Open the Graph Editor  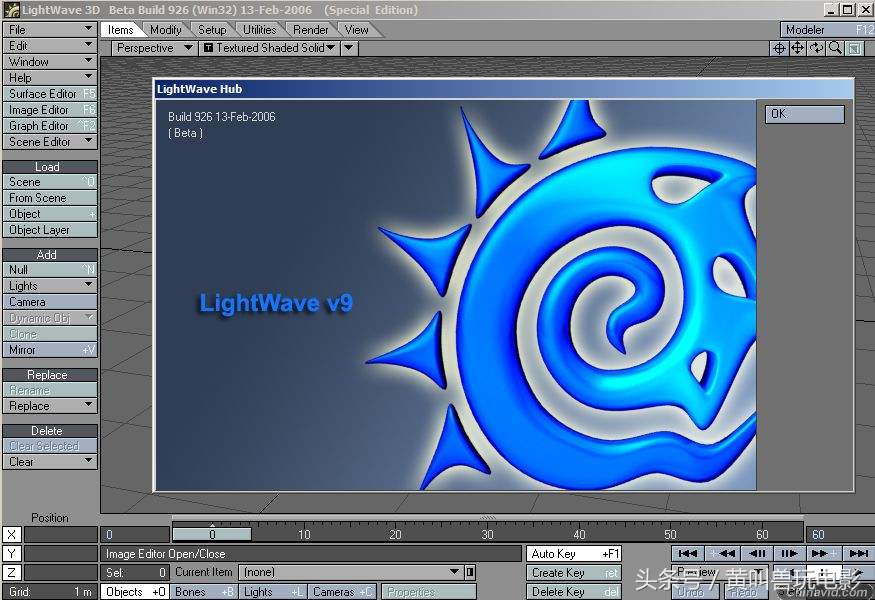[50, 126]
